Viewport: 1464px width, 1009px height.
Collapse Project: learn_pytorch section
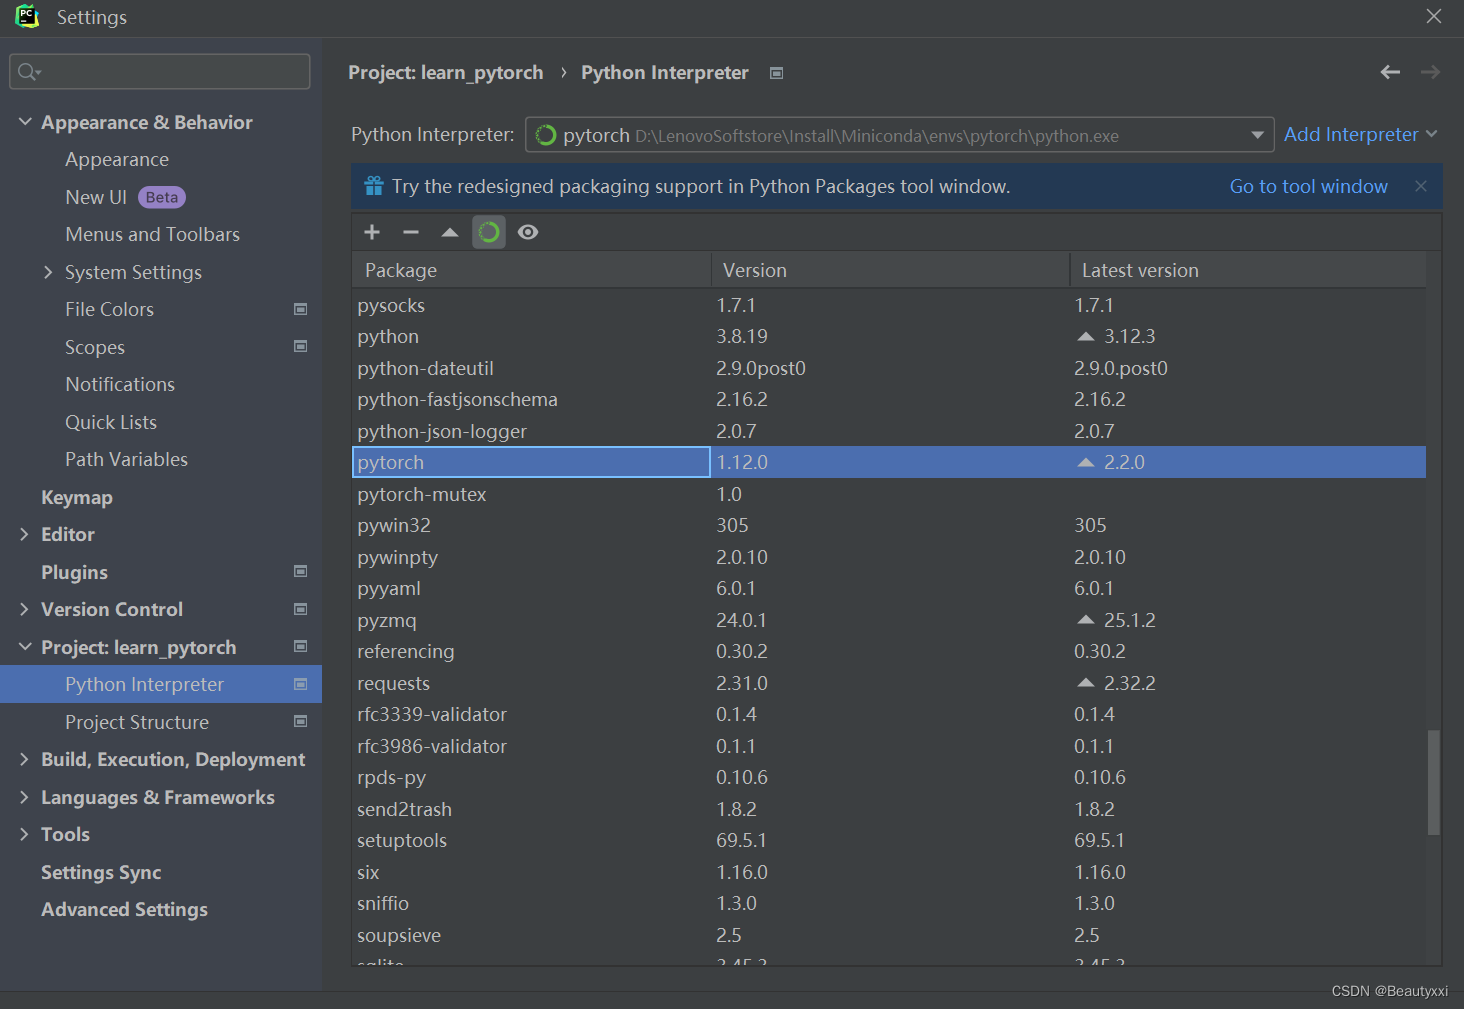point(25,647)
